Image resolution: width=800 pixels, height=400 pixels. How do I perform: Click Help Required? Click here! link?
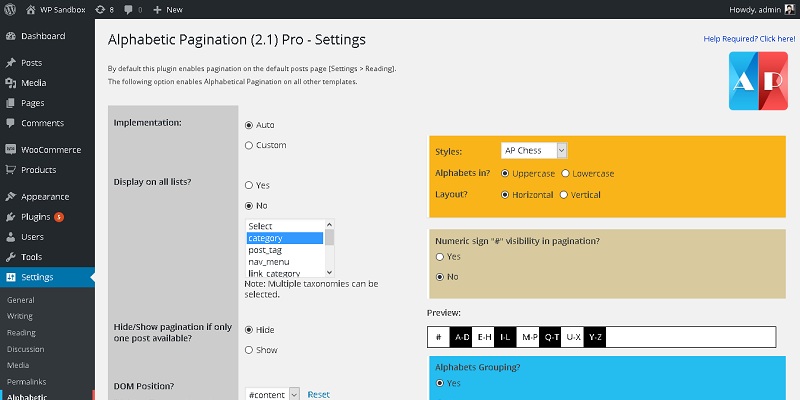point(749,39)
